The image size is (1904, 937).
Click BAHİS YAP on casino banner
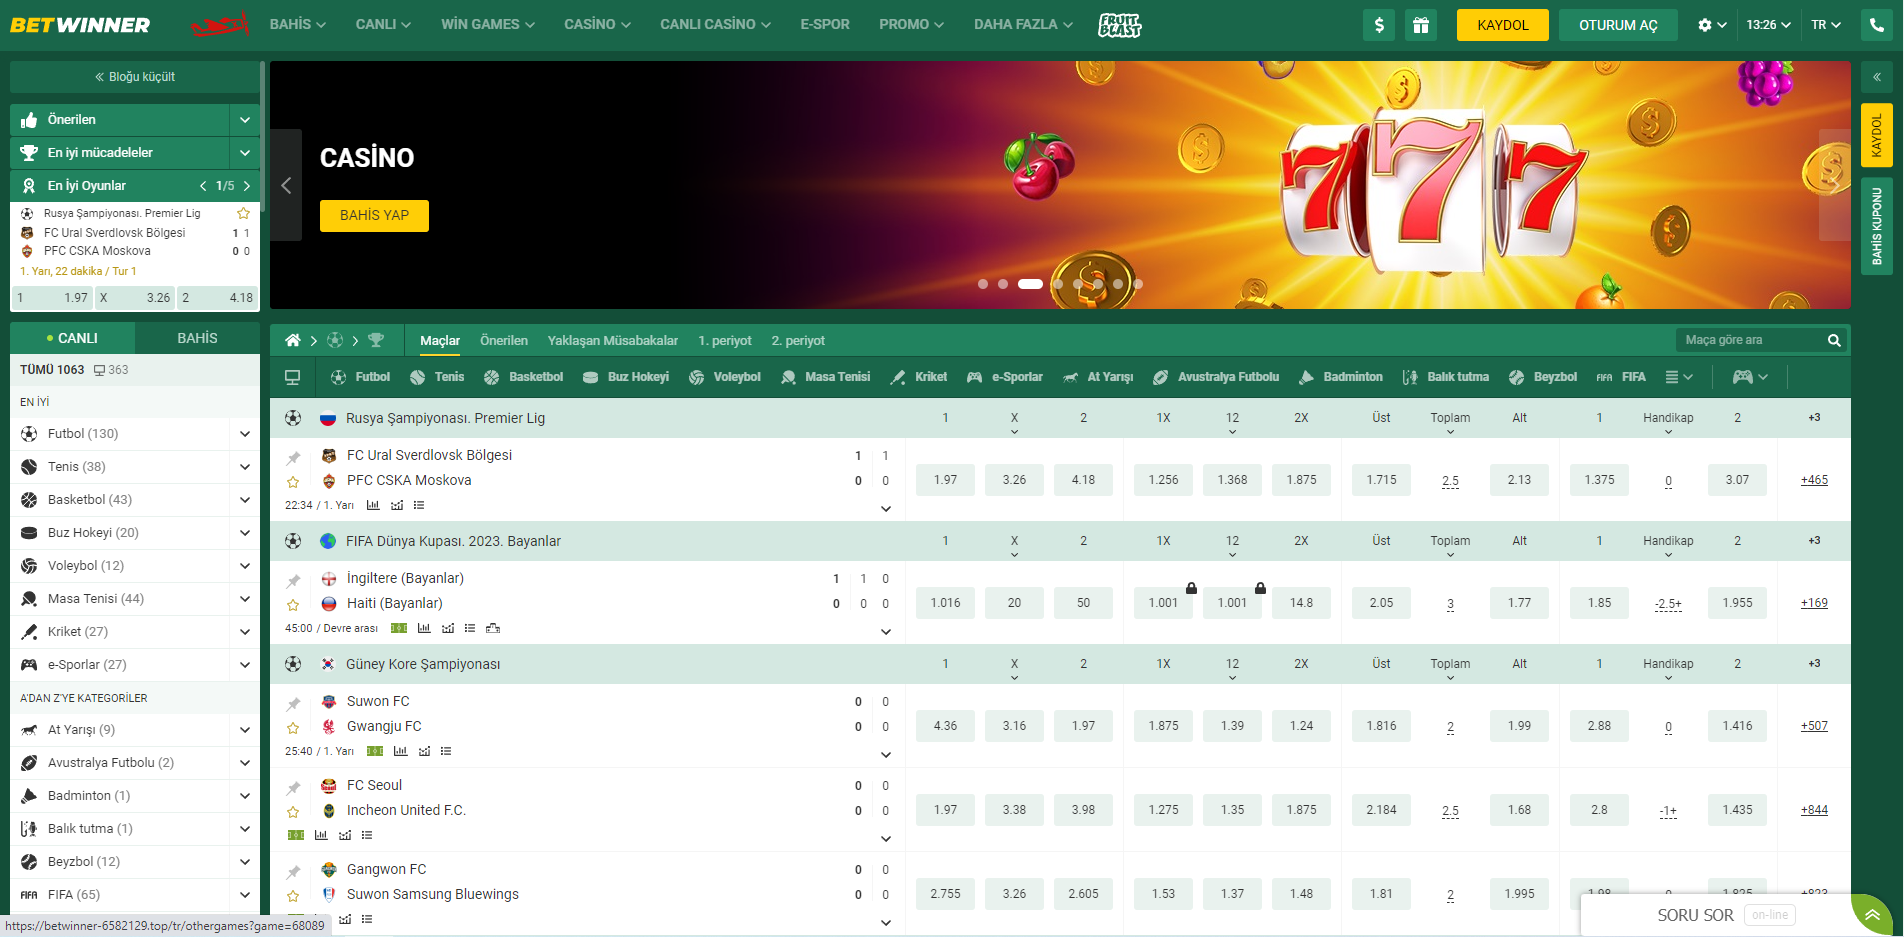pyautogui.click(x=374, y=215)
